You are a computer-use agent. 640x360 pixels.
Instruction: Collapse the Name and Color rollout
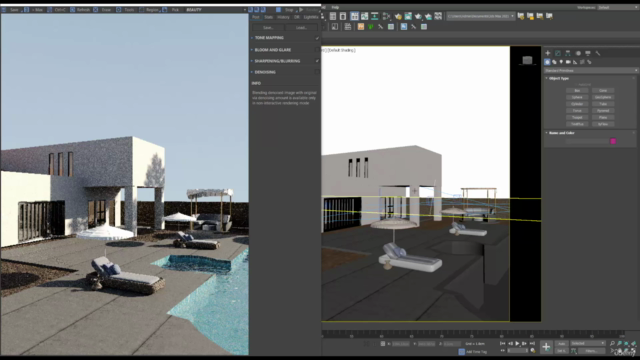tap(561, 133)
